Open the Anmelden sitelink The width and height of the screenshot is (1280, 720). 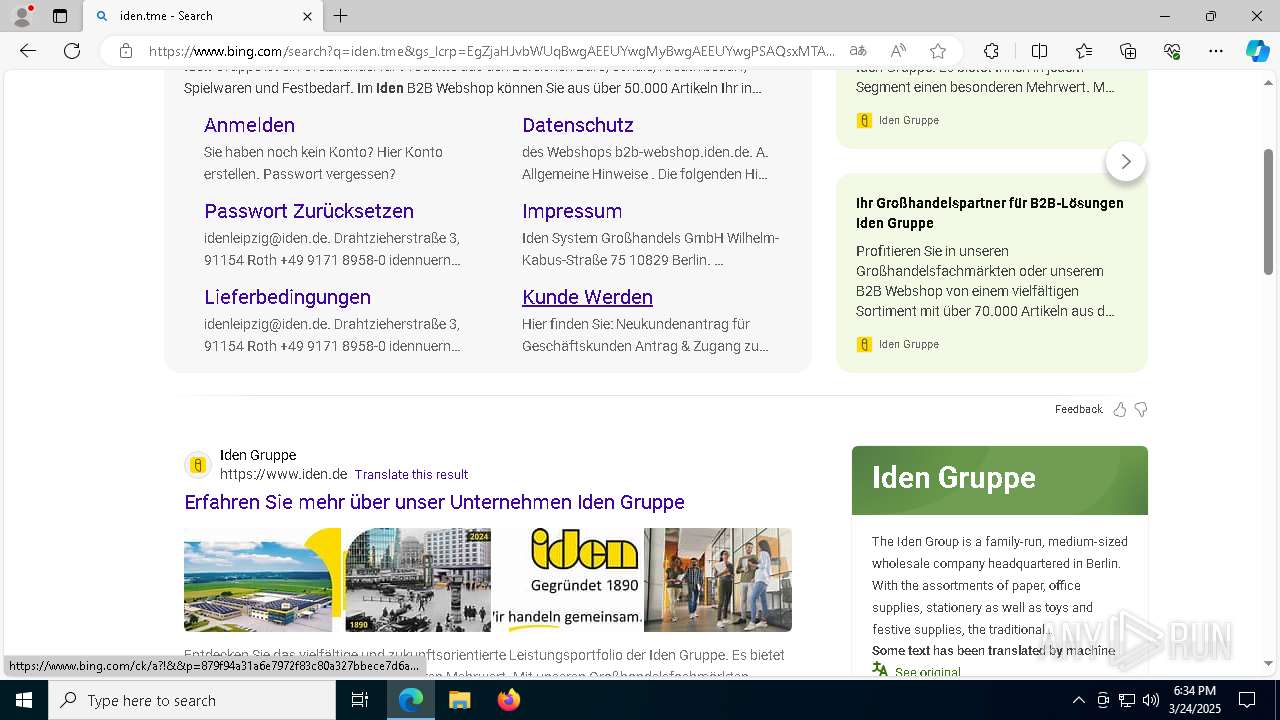249,125
